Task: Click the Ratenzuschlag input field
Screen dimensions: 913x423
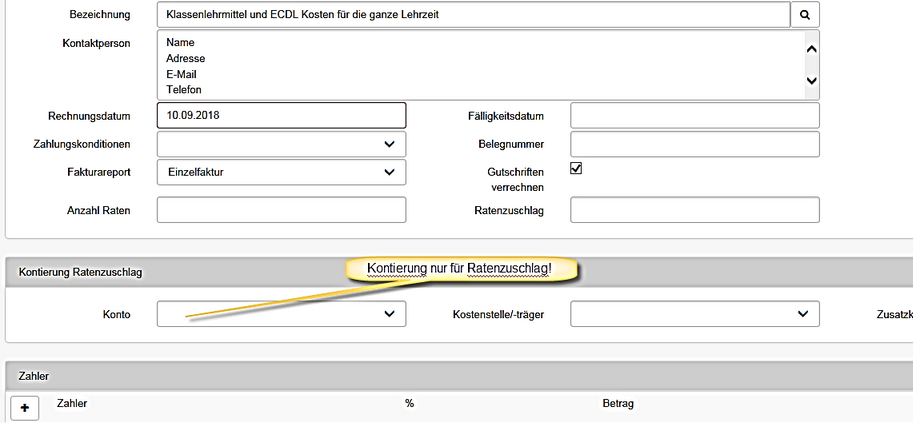Action: coord(695,210)
